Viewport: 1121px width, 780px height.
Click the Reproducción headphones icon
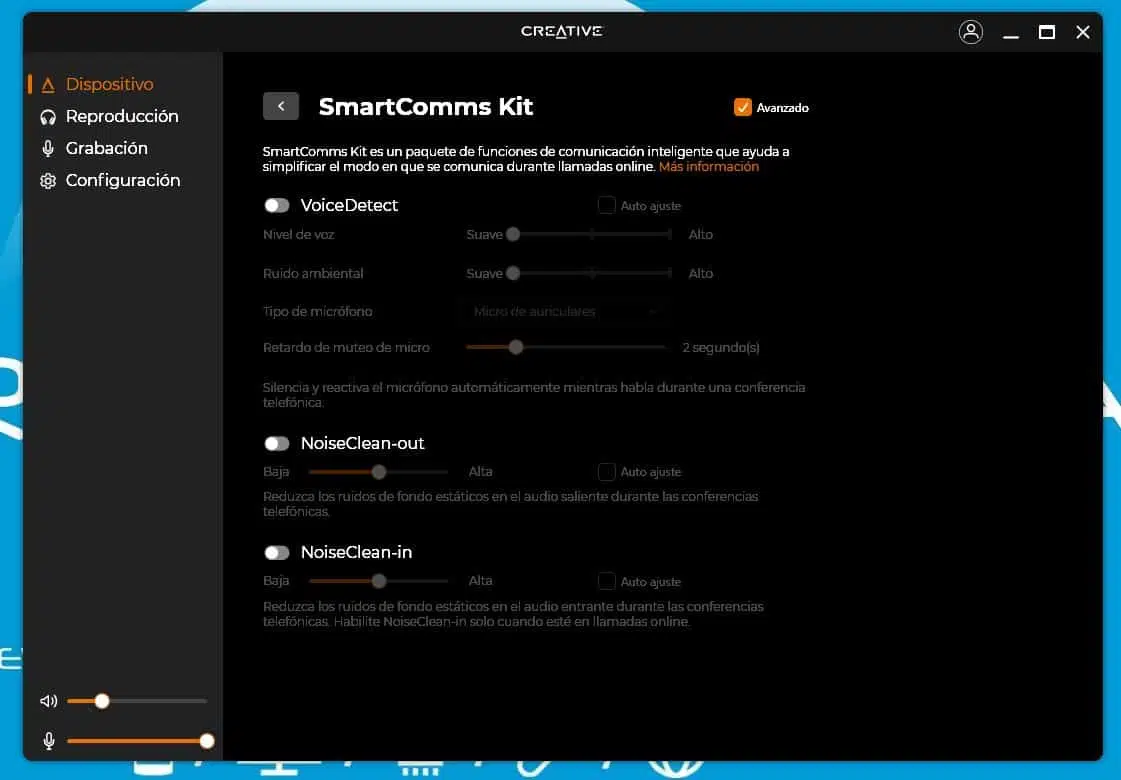click(x=48, y=117)
